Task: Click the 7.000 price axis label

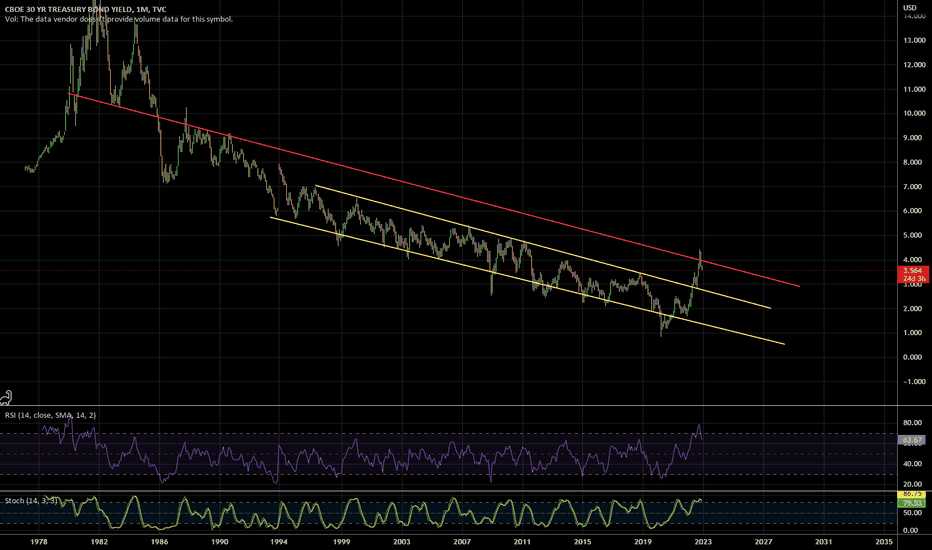Action: coord(914,187)
